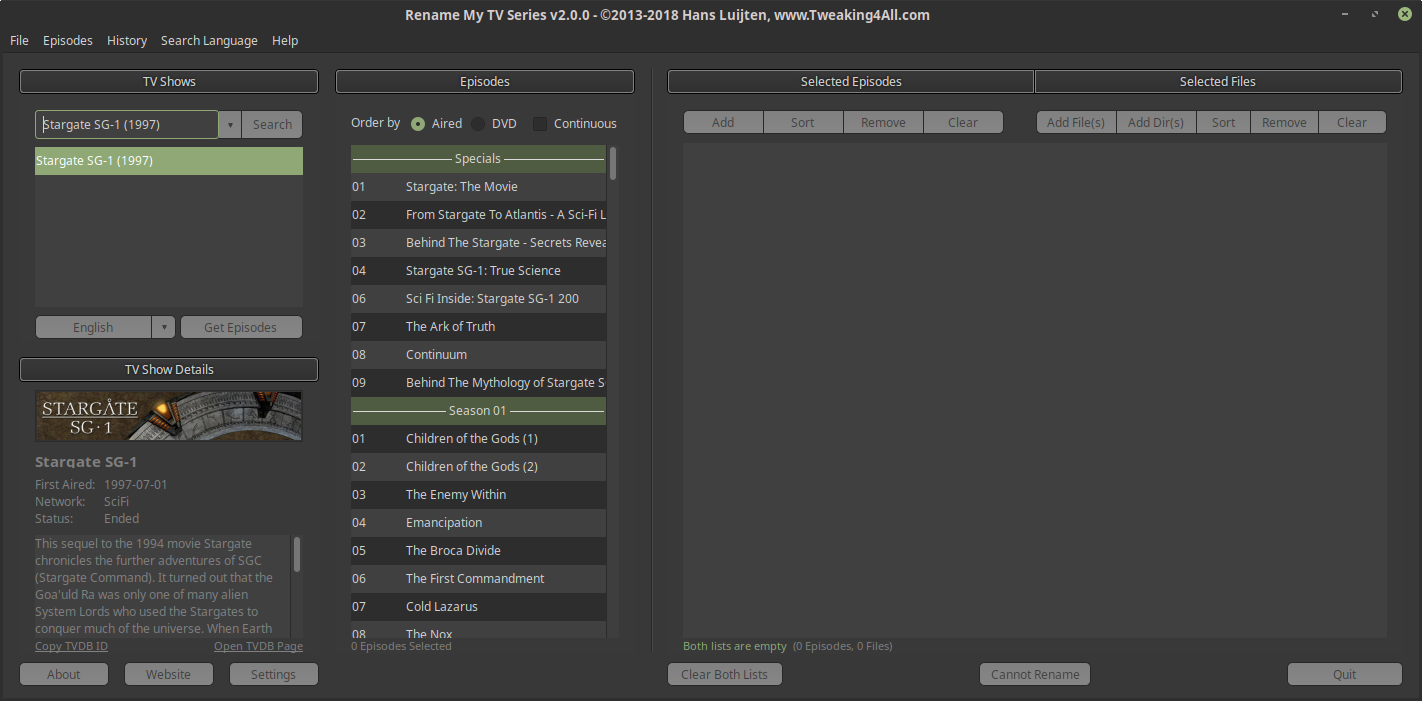
Task: Close the Rename My TV Series window
Action: [1404, 14]
